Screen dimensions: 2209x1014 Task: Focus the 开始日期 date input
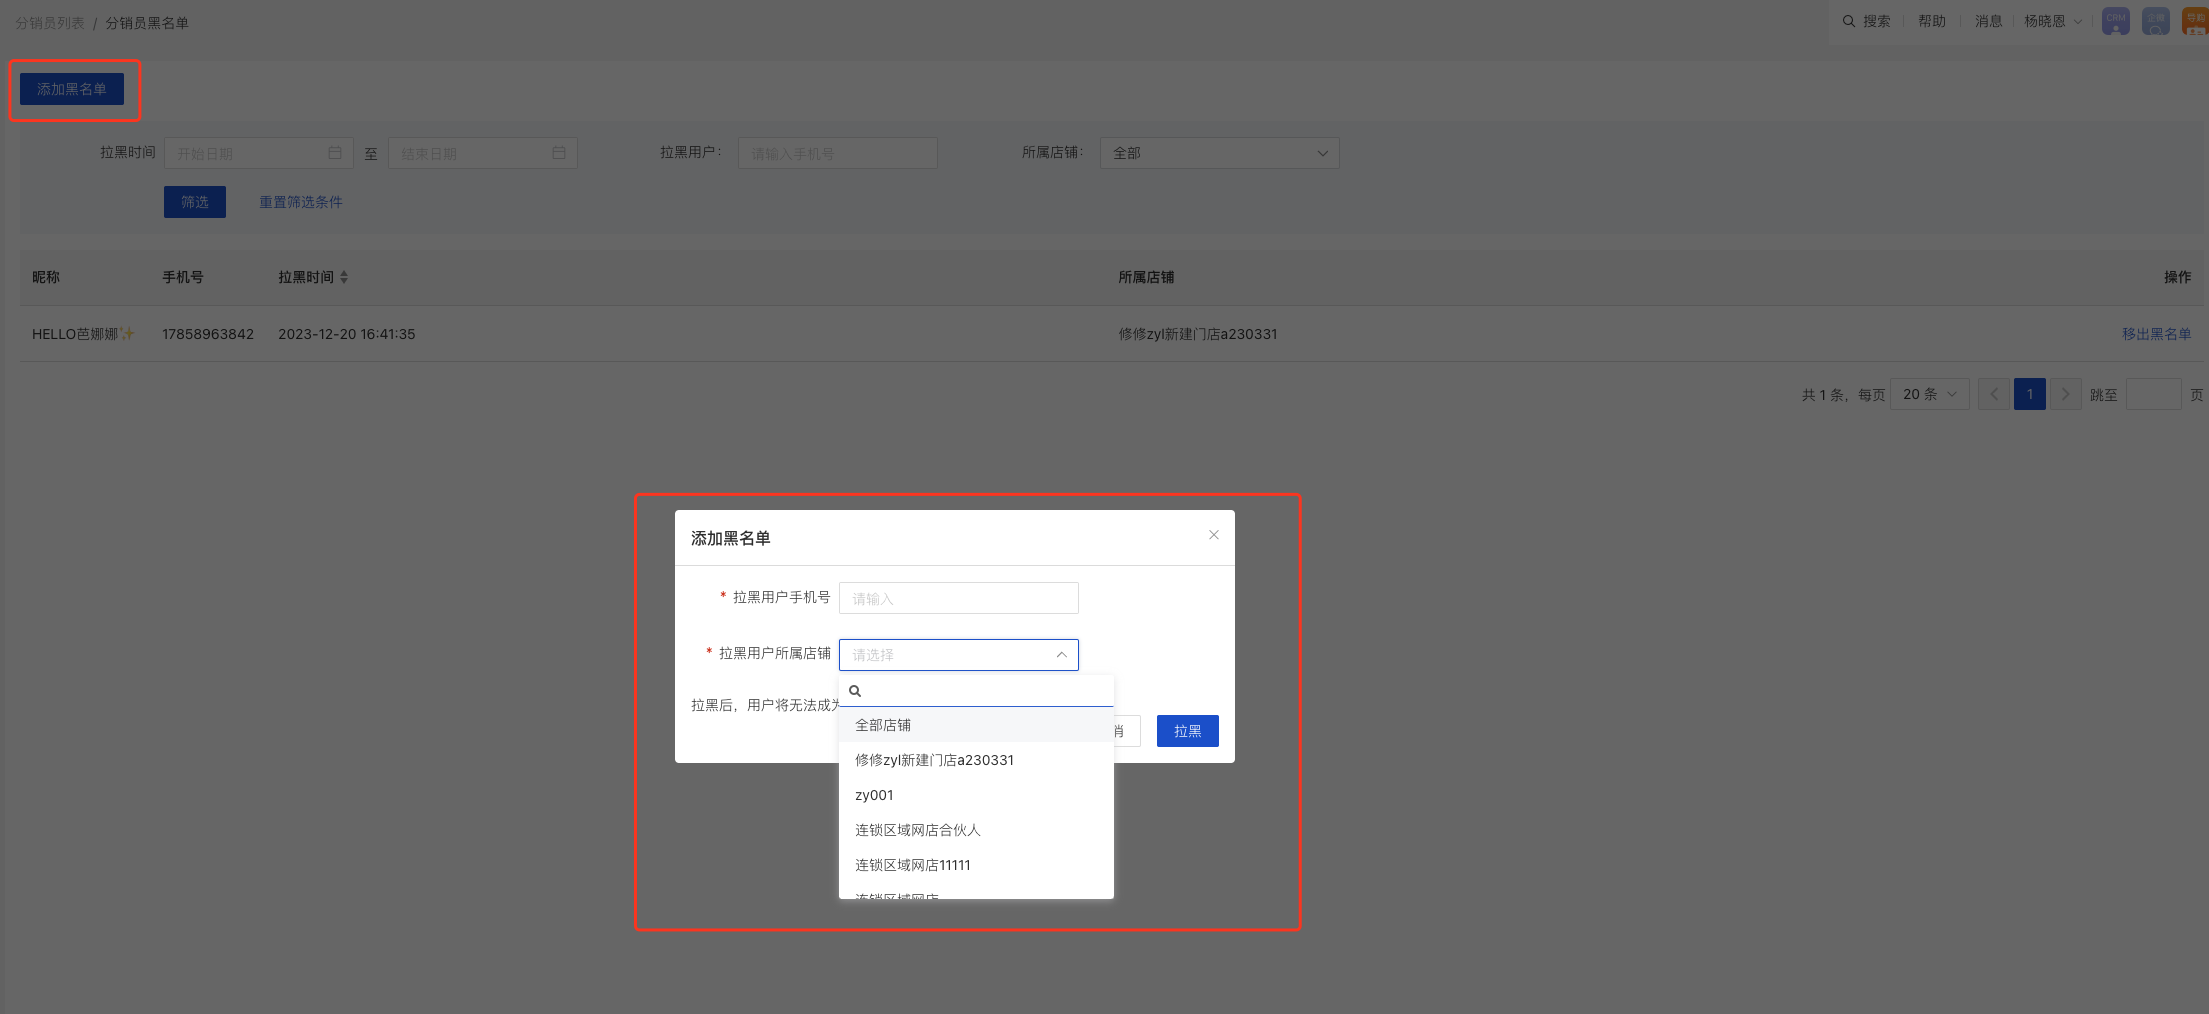tap(258, 153)
